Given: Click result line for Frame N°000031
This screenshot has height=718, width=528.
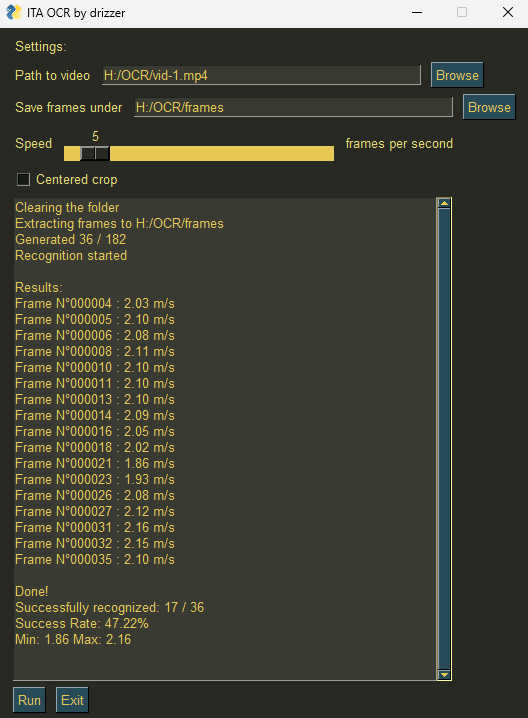Looking at the screenshot, I should [95, 528].
